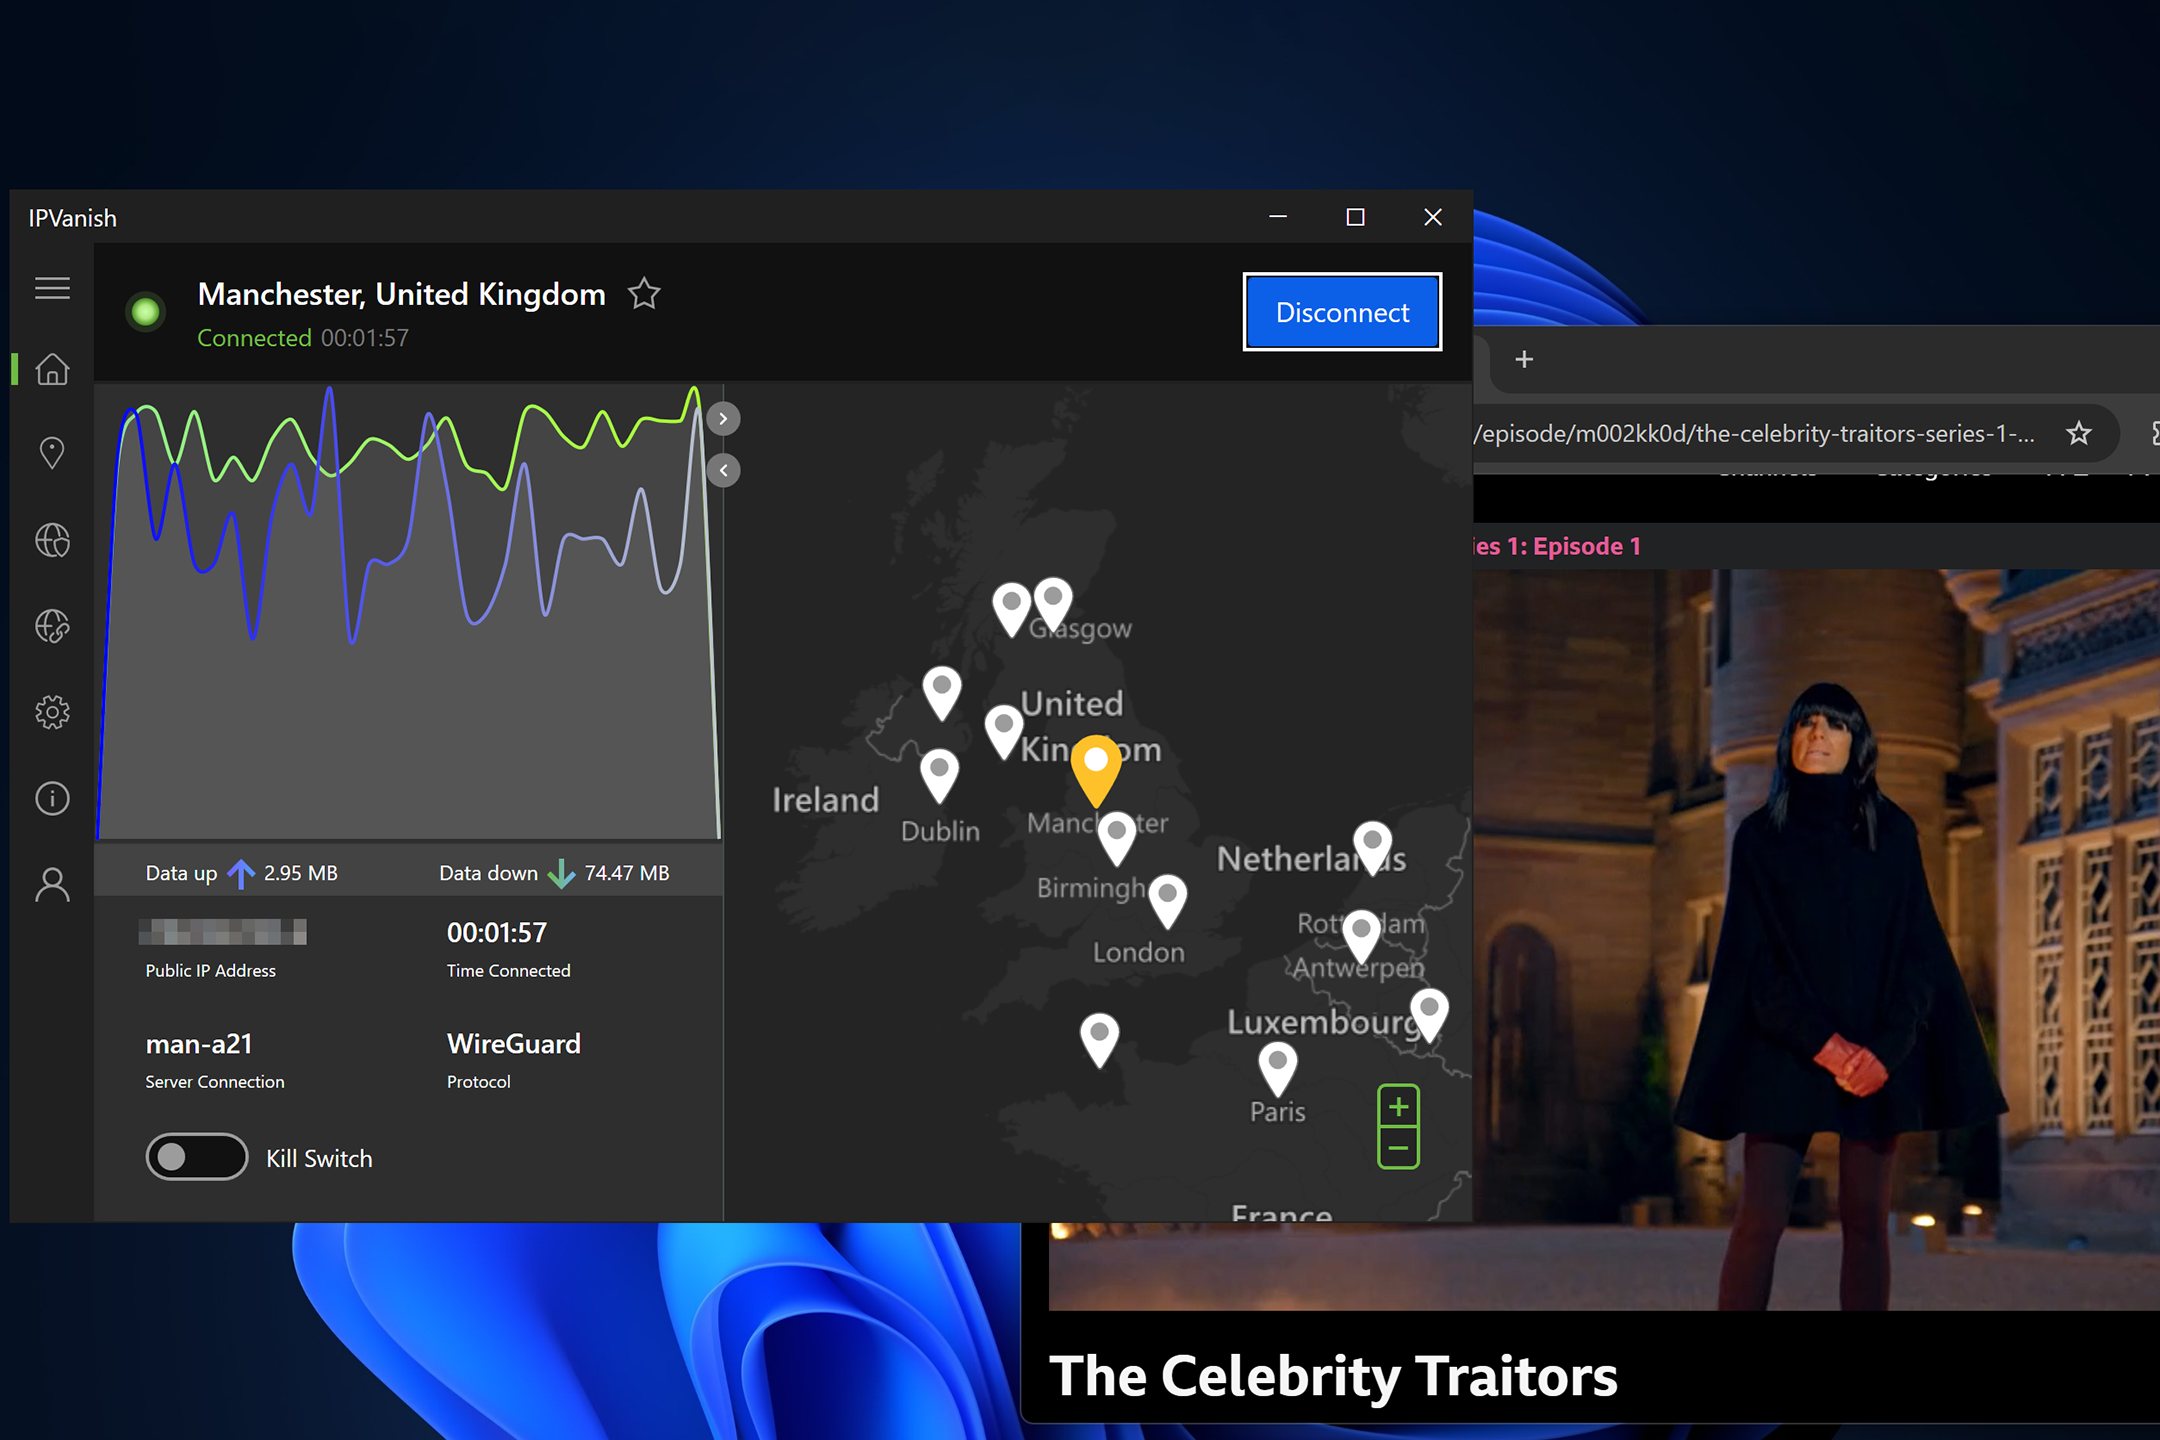Open the Info sidebar icon
Screen dimensions: 2160x1440
[x=52, y=798]
